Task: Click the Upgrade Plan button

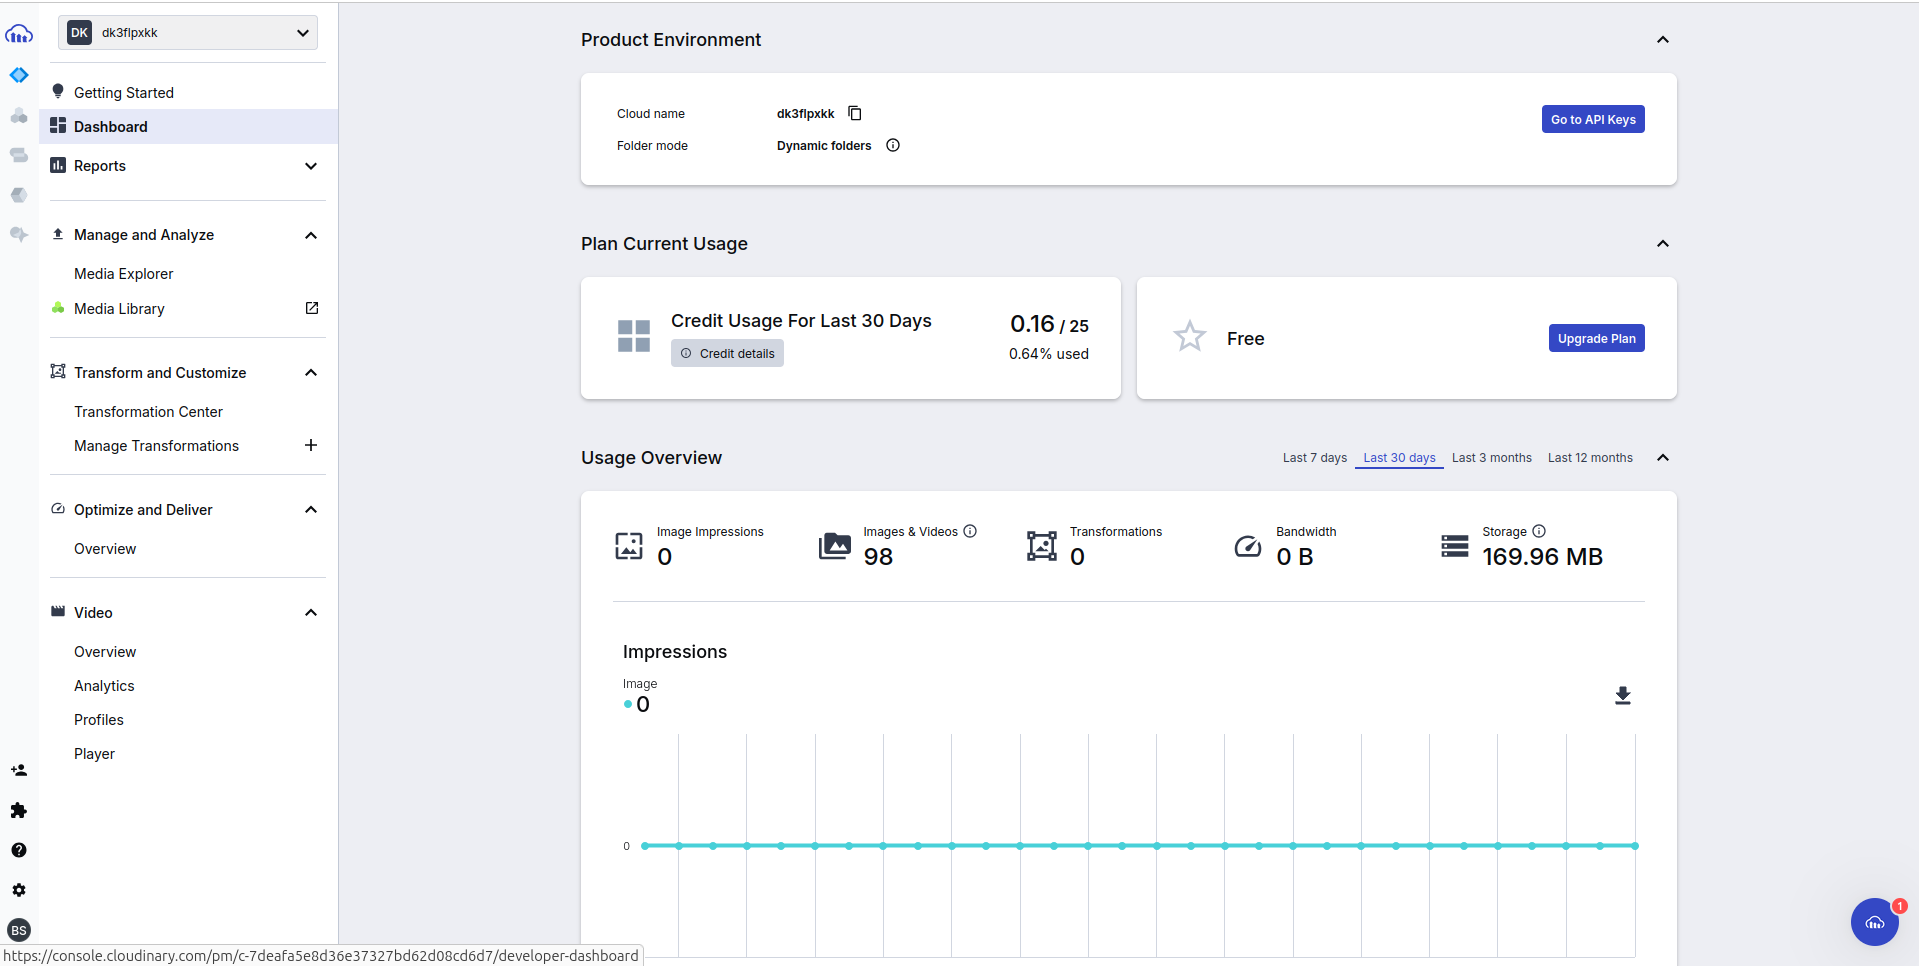Action: click(x=1596, y=338)
